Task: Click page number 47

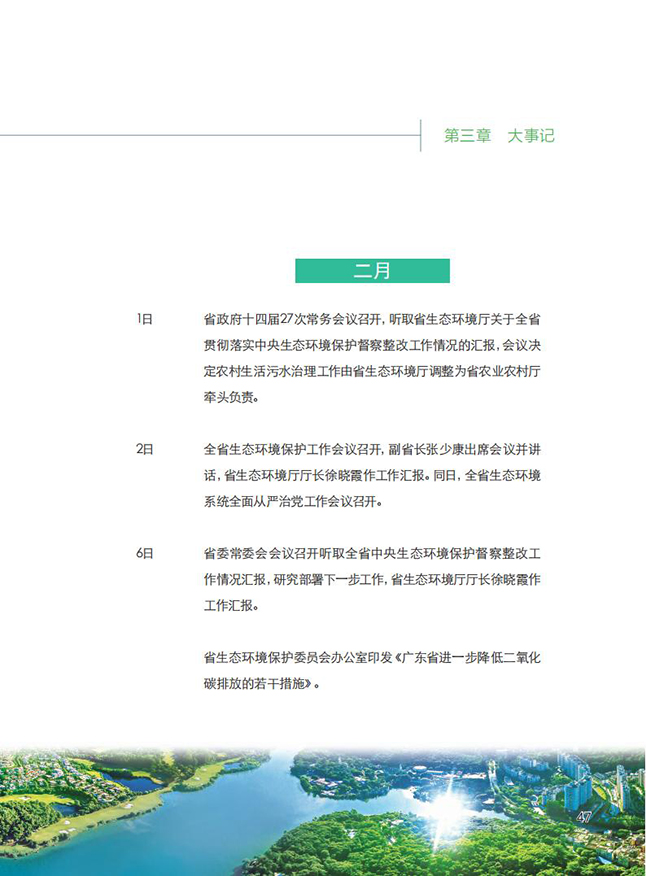Action: pos(586,818)
